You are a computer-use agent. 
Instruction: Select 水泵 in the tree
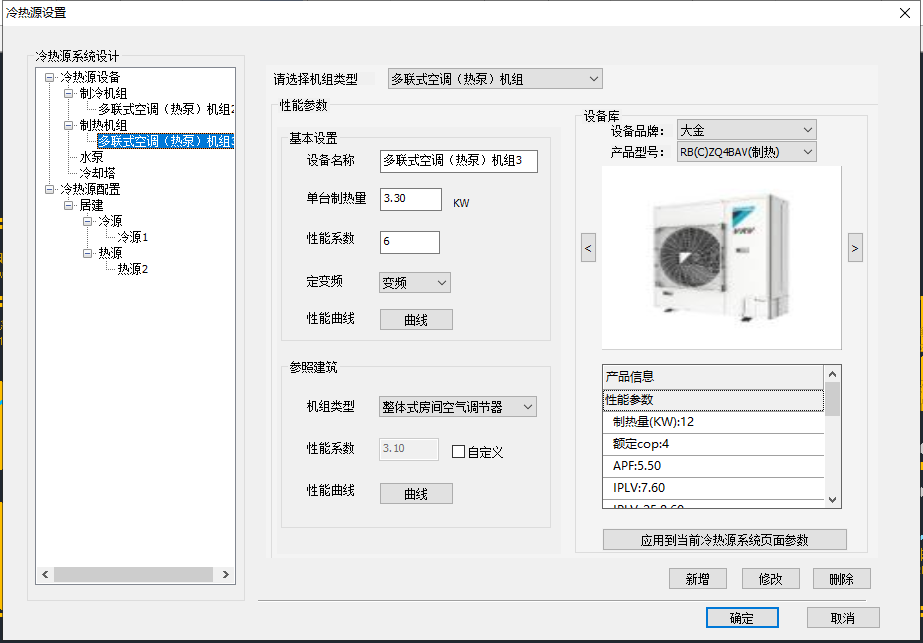pos(92,157)
